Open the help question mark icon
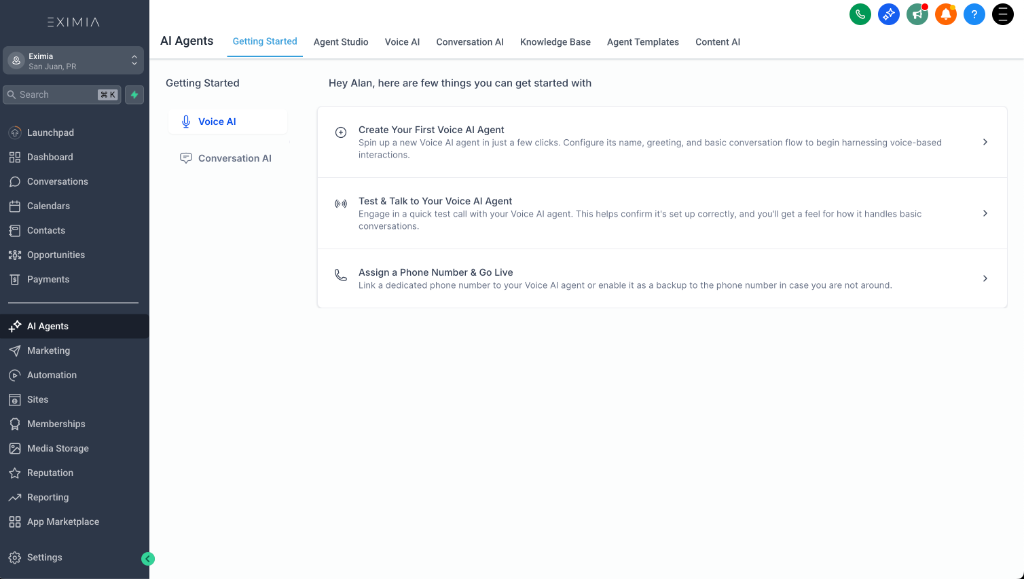Image resolution: width=1024 pixels, height=579 pixels. [973, 14]
